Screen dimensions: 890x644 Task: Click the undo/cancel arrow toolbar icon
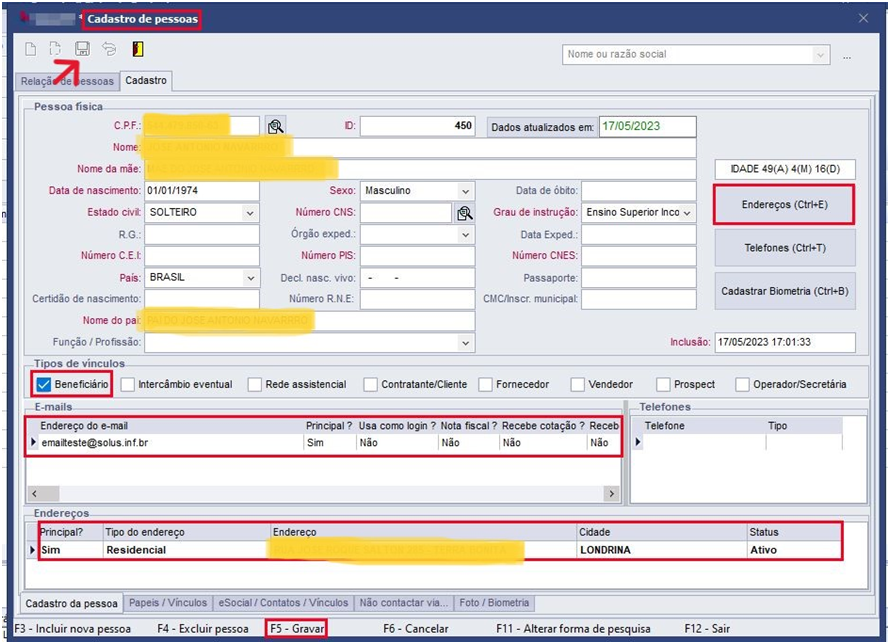coord(109,49)
